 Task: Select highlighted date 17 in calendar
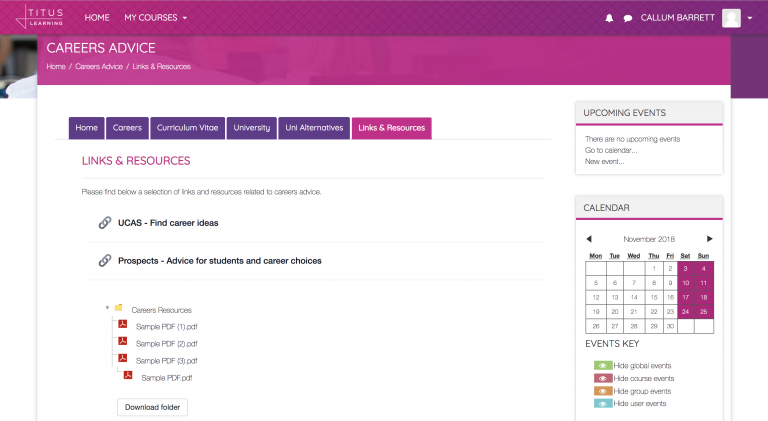685,297
